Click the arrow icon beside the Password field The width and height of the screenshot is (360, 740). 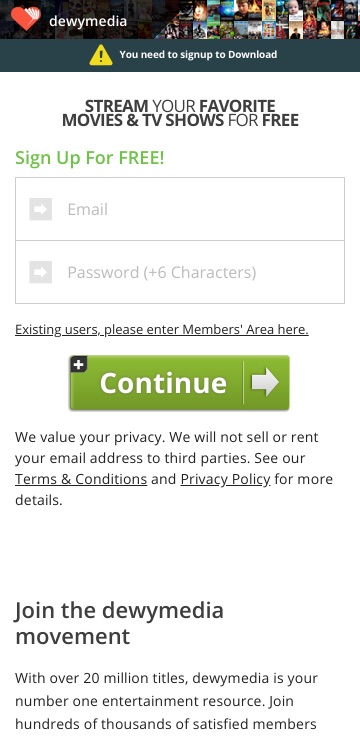click(41, 272)
